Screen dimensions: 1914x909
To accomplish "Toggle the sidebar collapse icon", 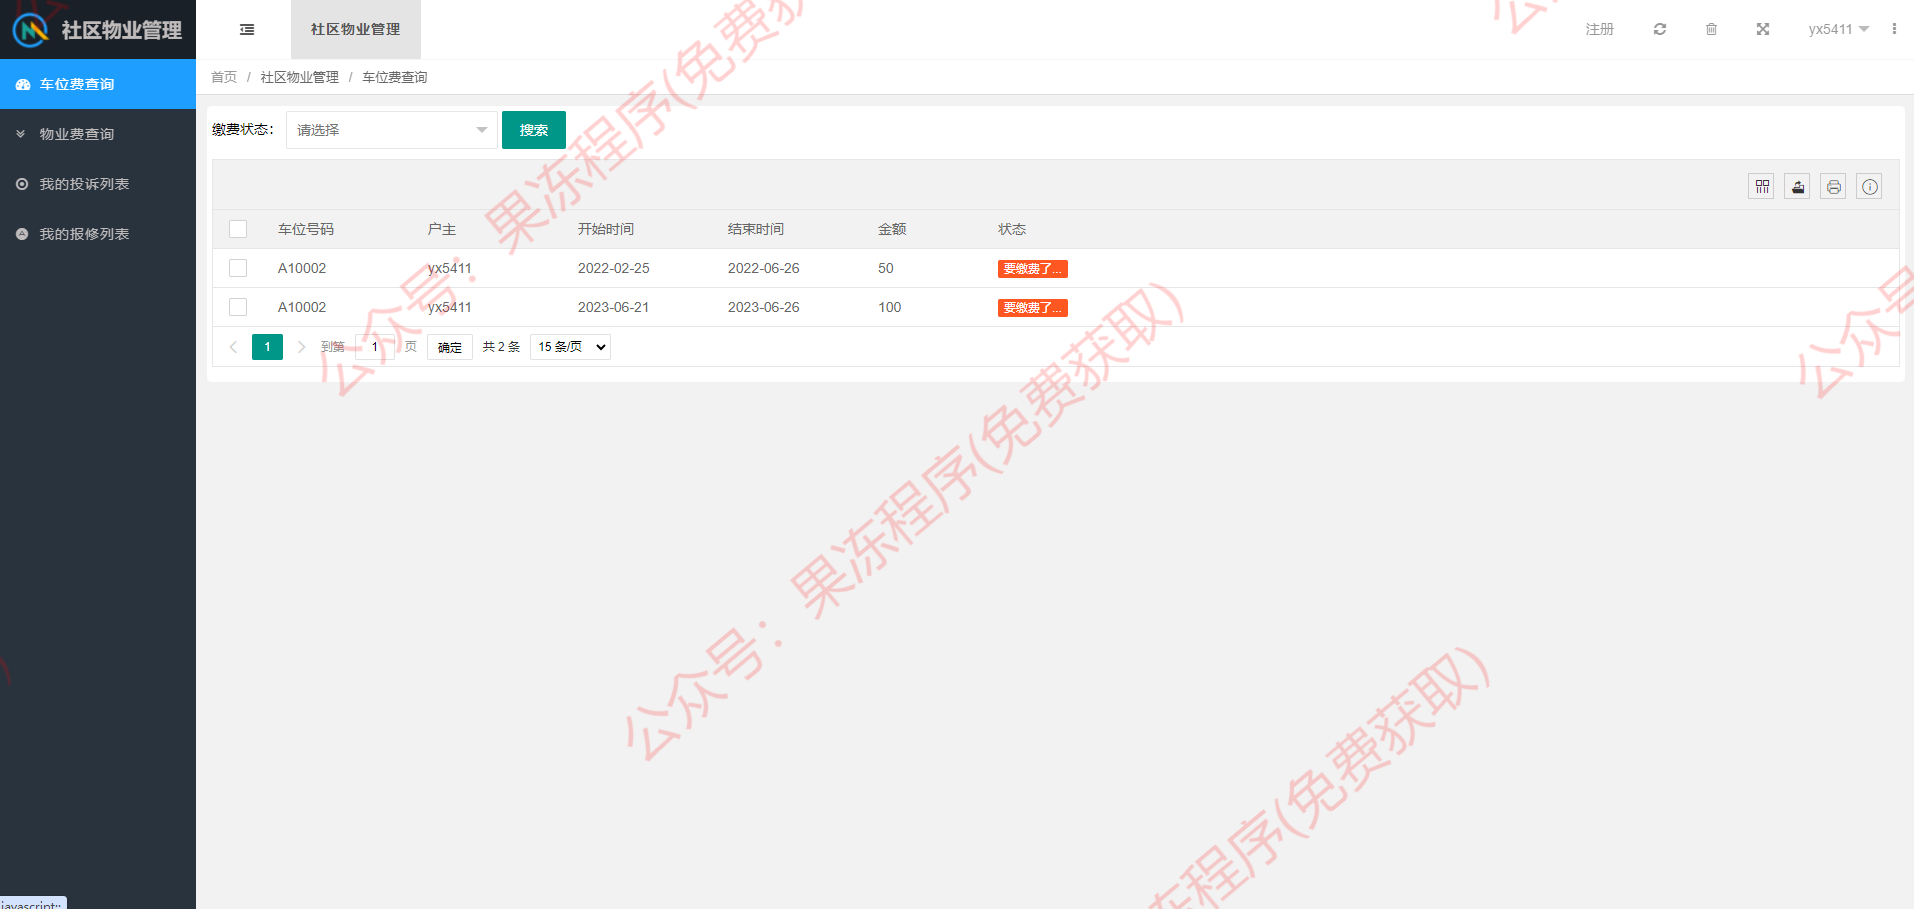I will click(247, 30).
